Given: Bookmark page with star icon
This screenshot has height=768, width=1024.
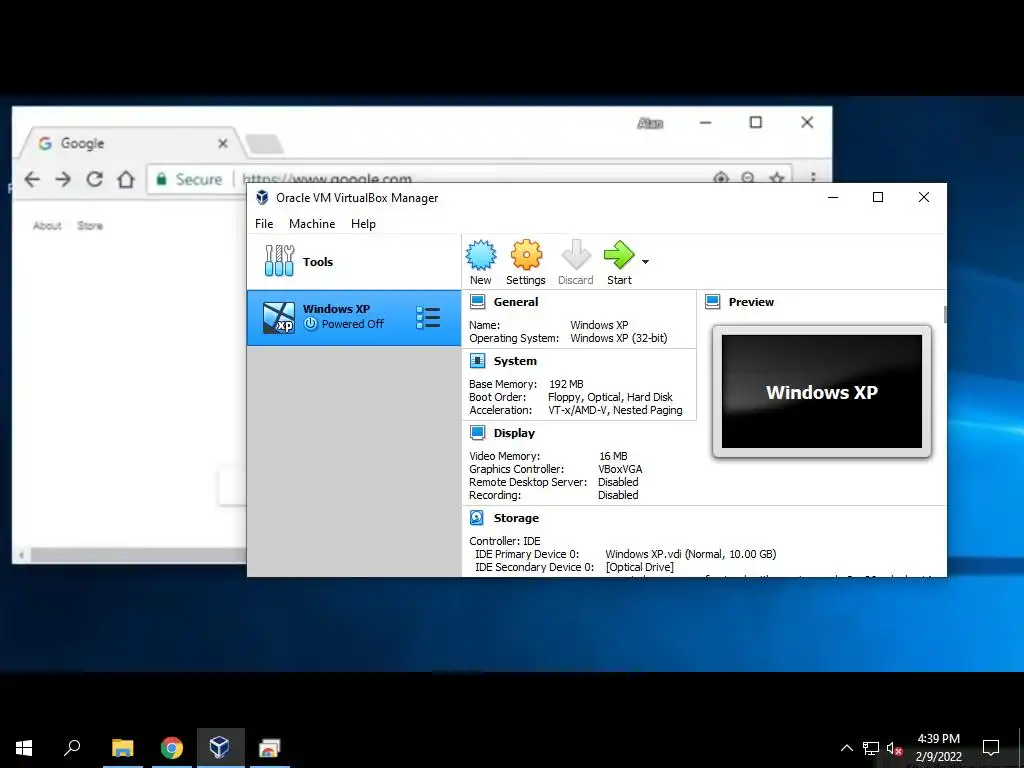Looking at the screenshot, I should [x=776, y=178].
